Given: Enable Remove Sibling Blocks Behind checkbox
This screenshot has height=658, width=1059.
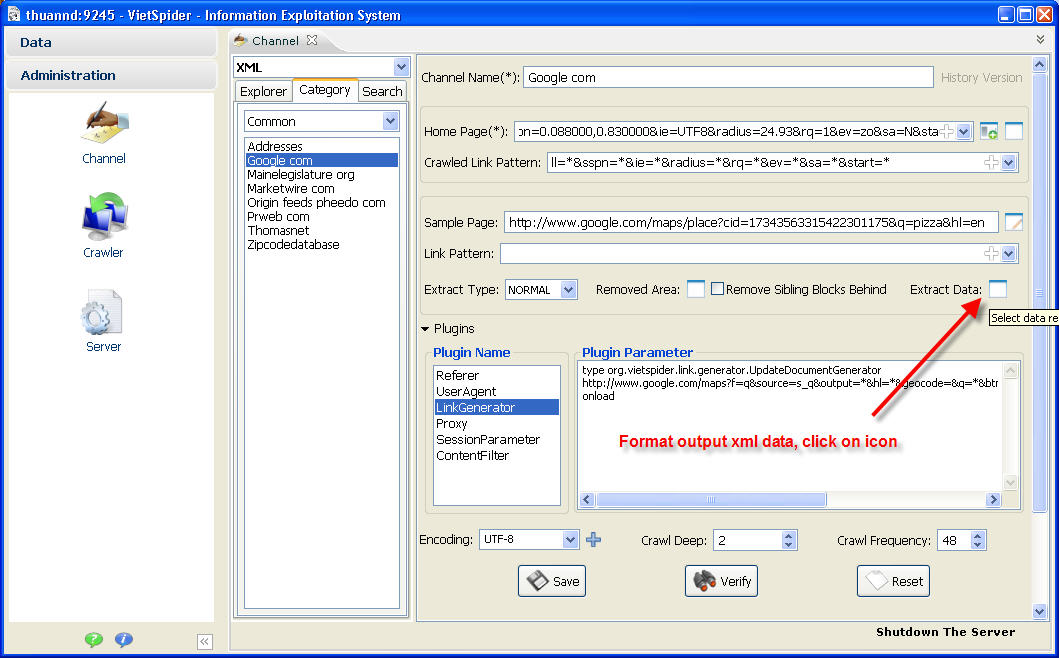Looking at the screenshot, I should (718, 289).
